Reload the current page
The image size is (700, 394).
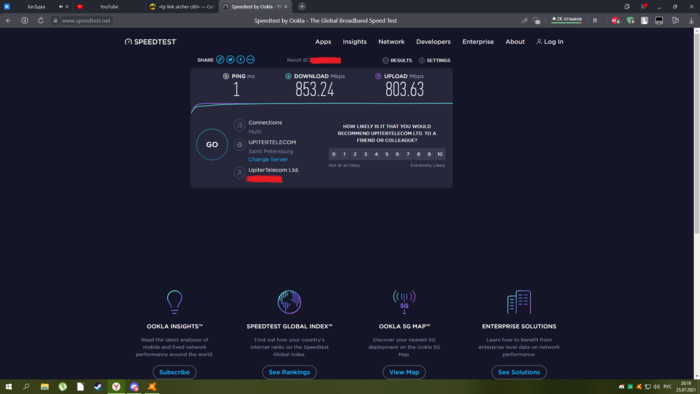coord(41,21)
